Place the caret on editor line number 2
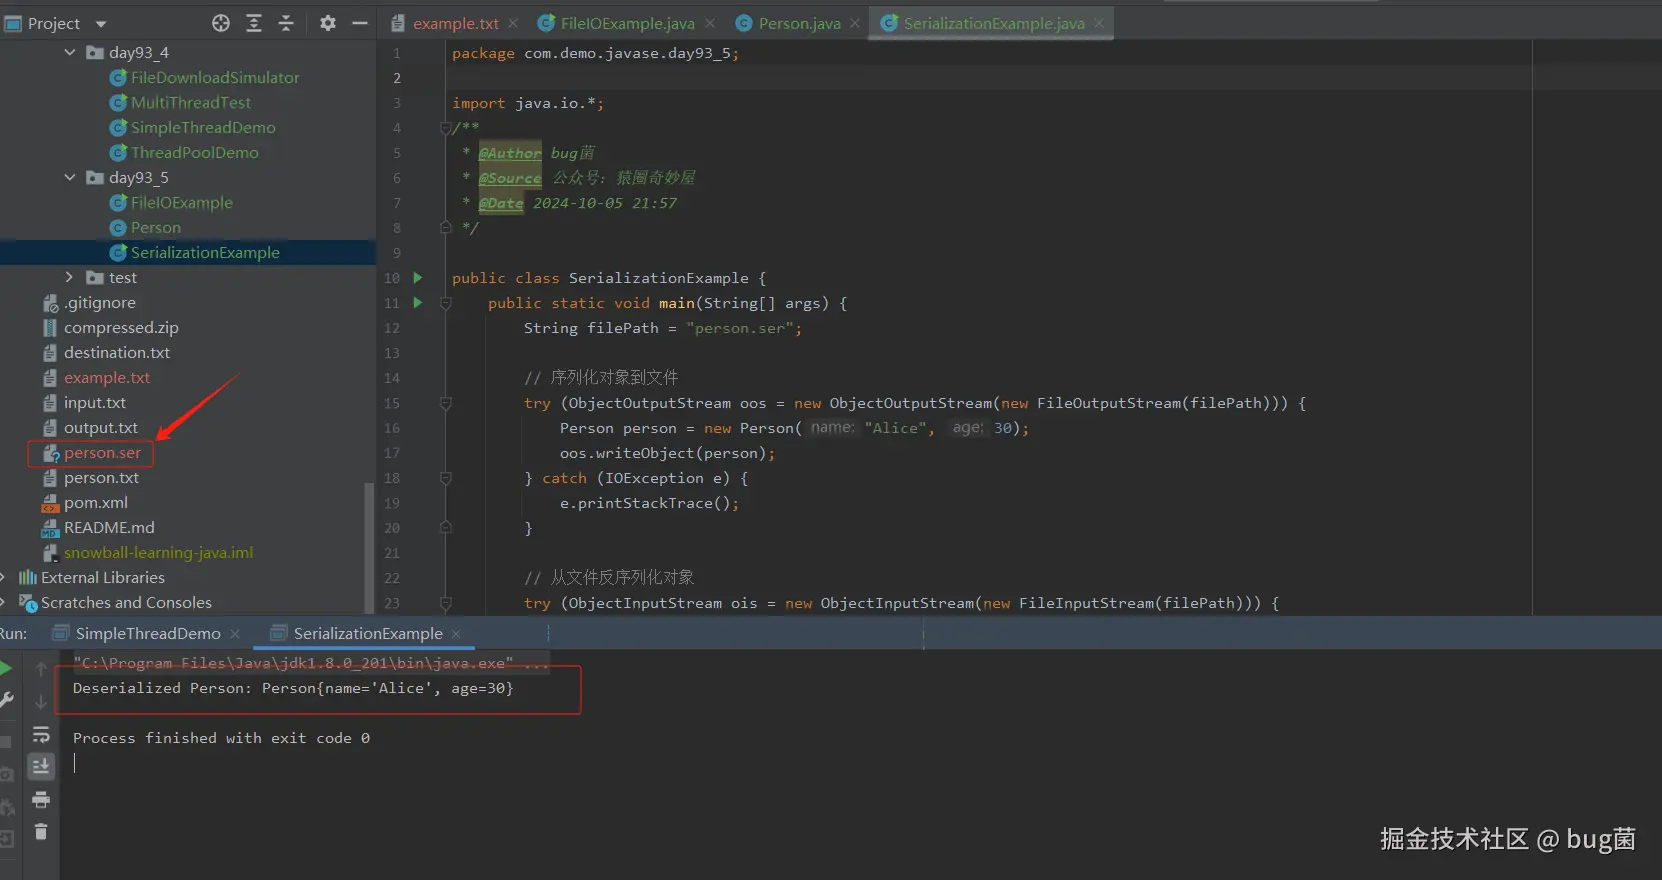 click(397, 78)
